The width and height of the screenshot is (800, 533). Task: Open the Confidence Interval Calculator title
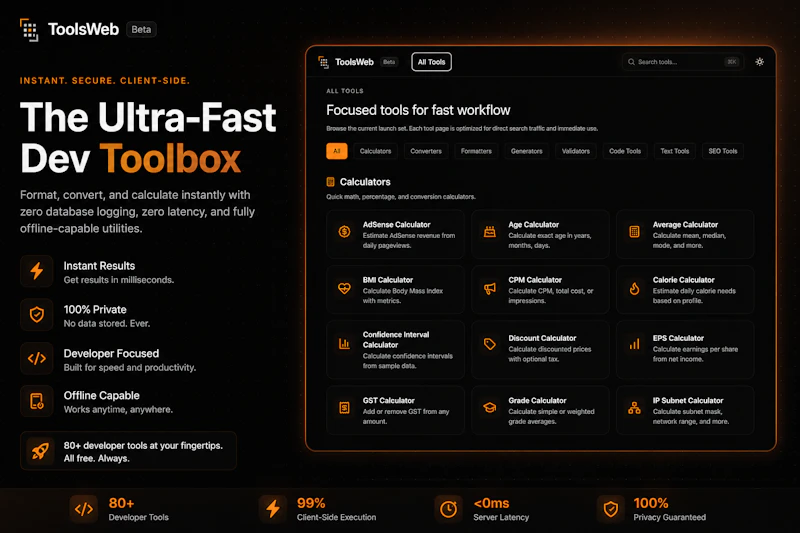point(396,340)
